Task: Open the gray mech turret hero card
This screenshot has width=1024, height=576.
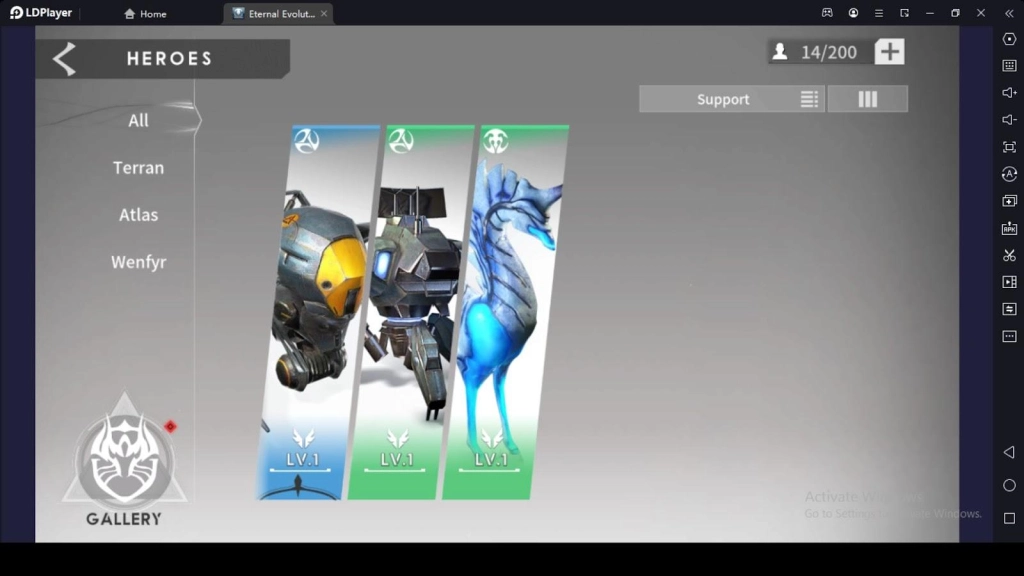Action: tap(412, 312)
